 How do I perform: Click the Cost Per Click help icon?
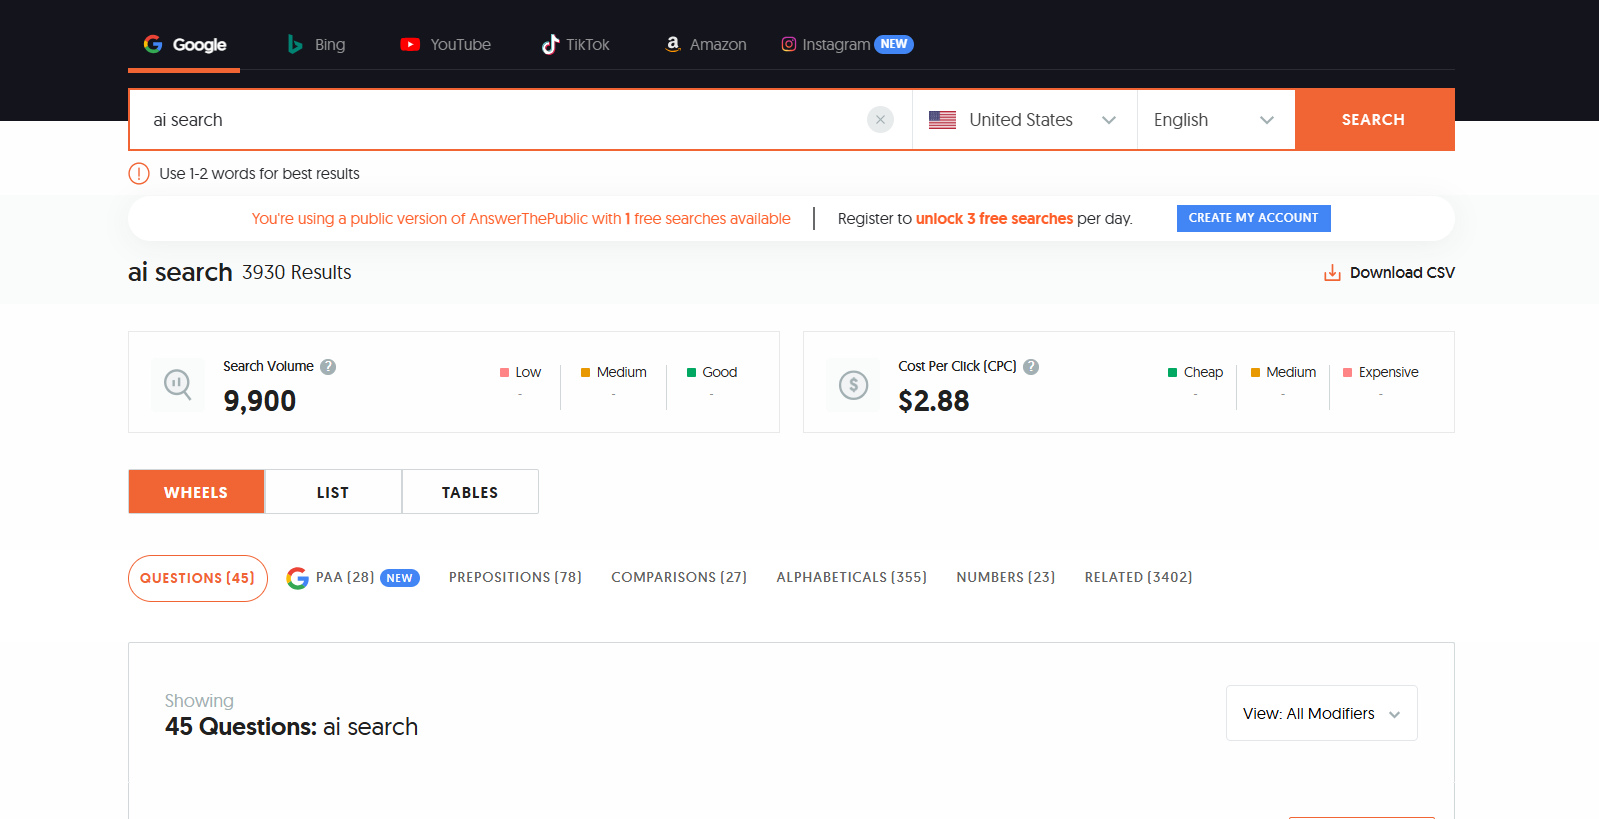pos(1031,367)
